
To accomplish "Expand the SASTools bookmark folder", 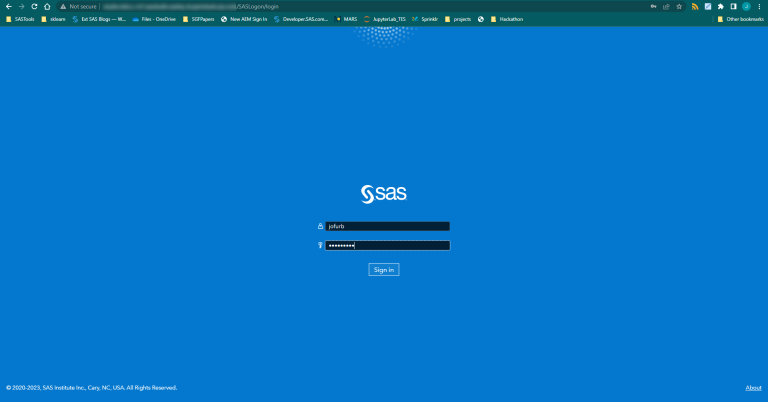I will click(20, 19).
